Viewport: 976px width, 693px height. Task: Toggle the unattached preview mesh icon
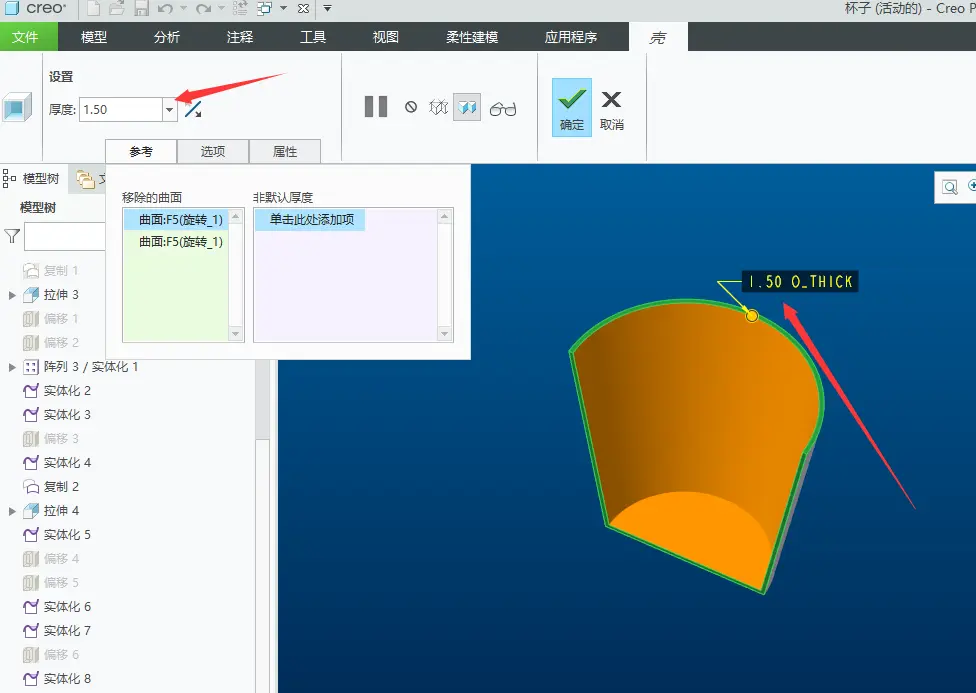439,108
